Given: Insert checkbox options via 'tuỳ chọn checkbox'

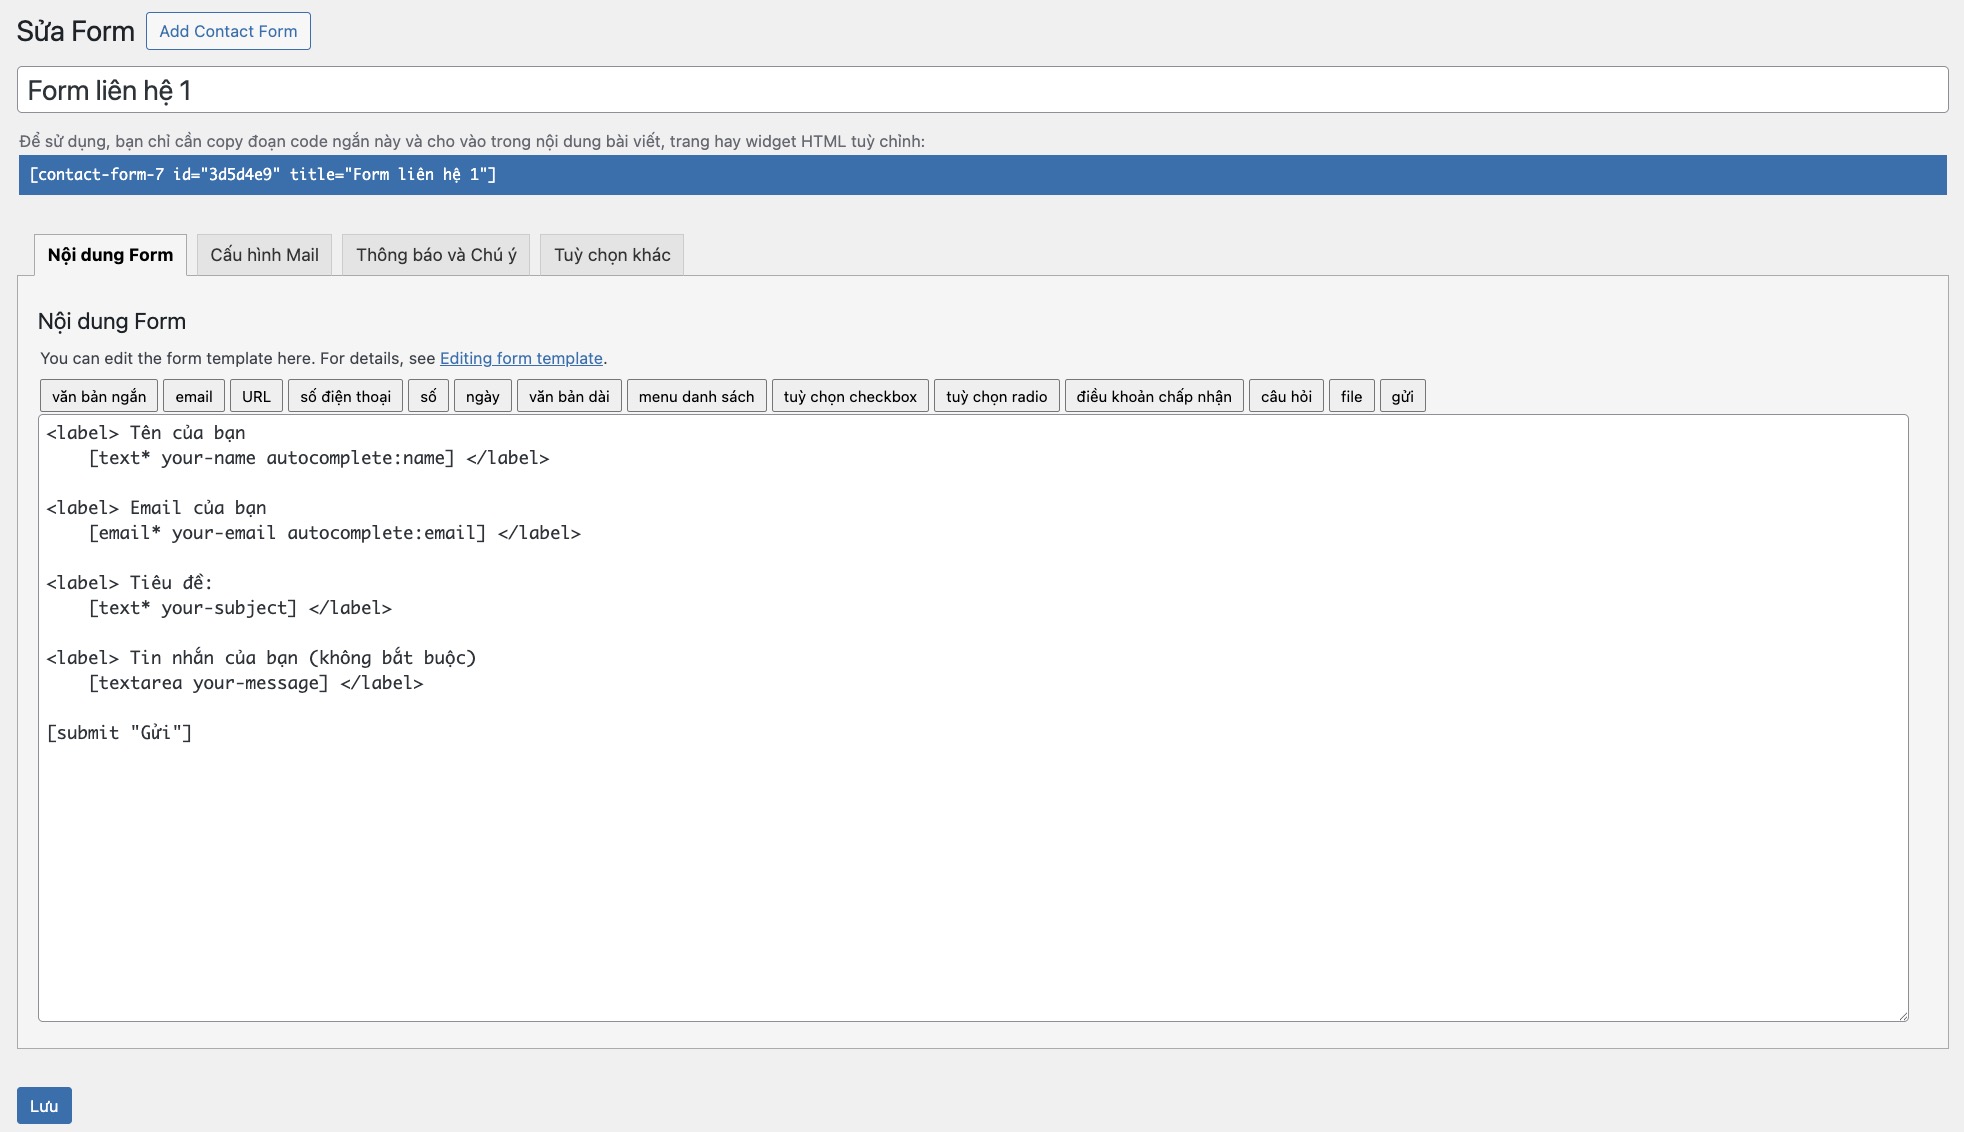Looking at the screenshot, I should [x=849, y=395].
